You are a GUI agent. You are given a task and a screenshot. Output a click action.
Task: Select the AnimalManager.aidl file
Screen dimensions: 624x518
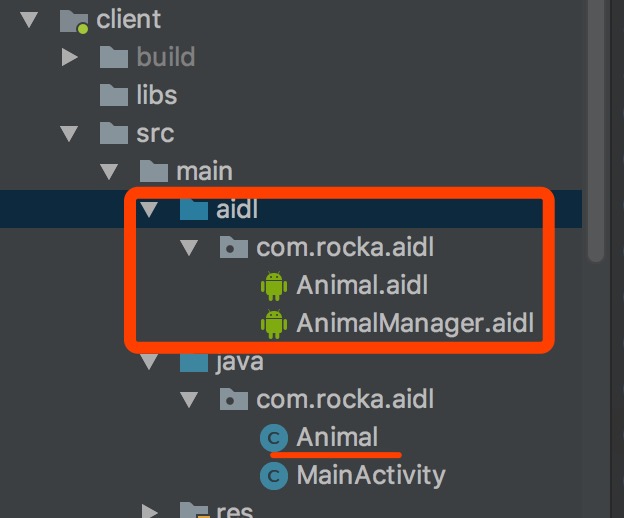tap(415, 323)
